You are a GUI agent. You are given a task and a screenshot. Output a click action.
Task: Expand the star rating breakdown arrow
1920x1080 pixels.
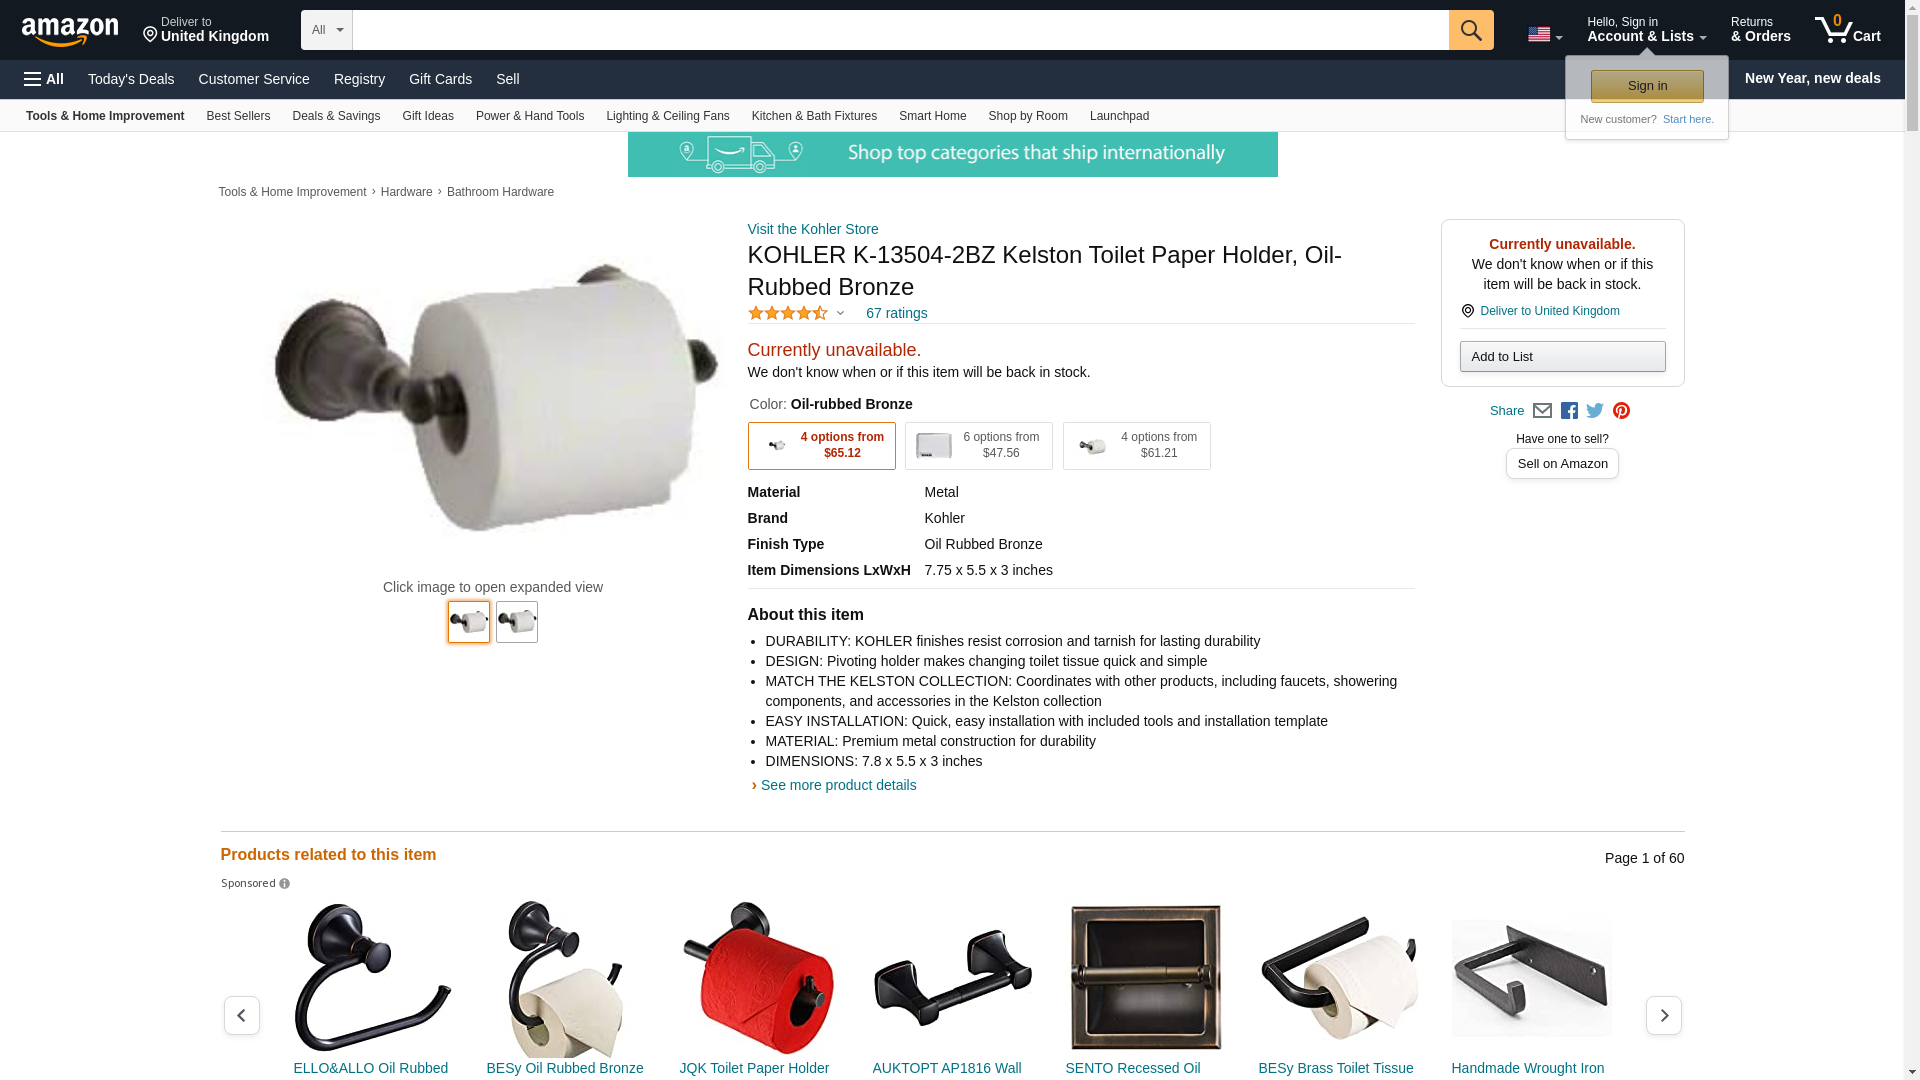(x=840, y=313)
